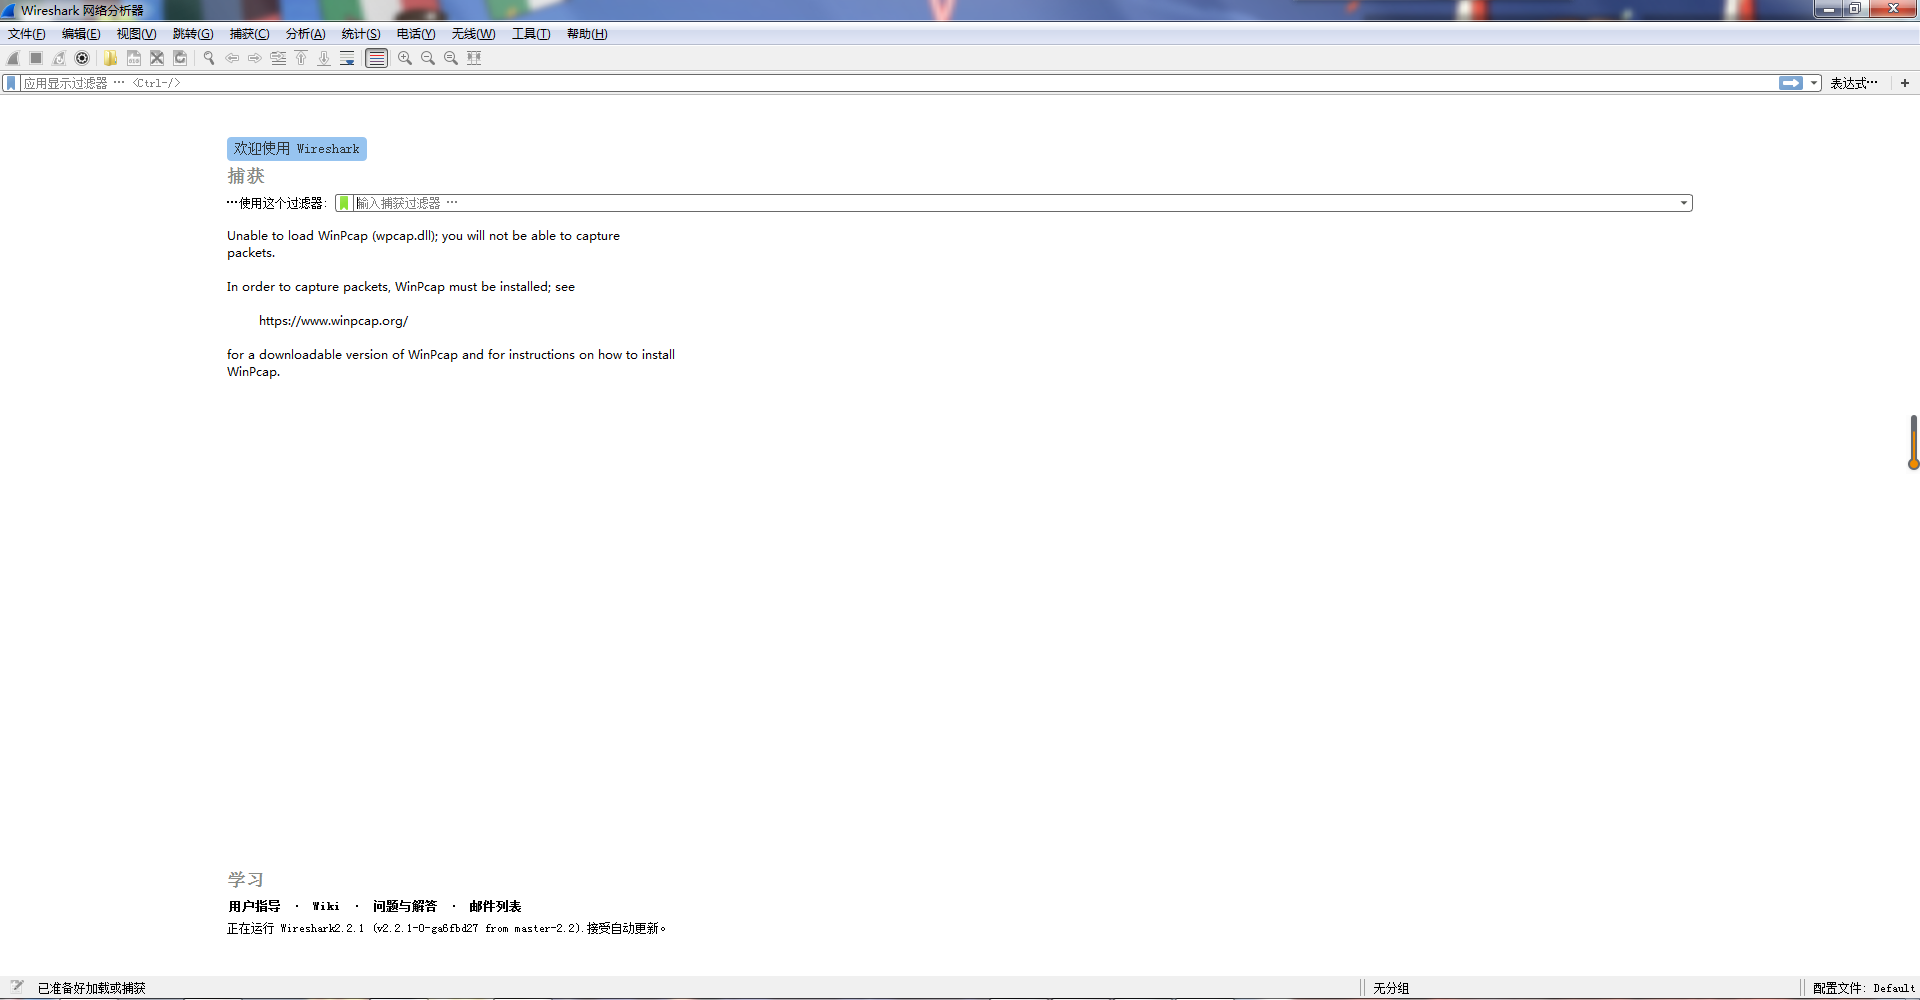
Task: Click the display filter bookmark icon
Action: coord(11,83)
